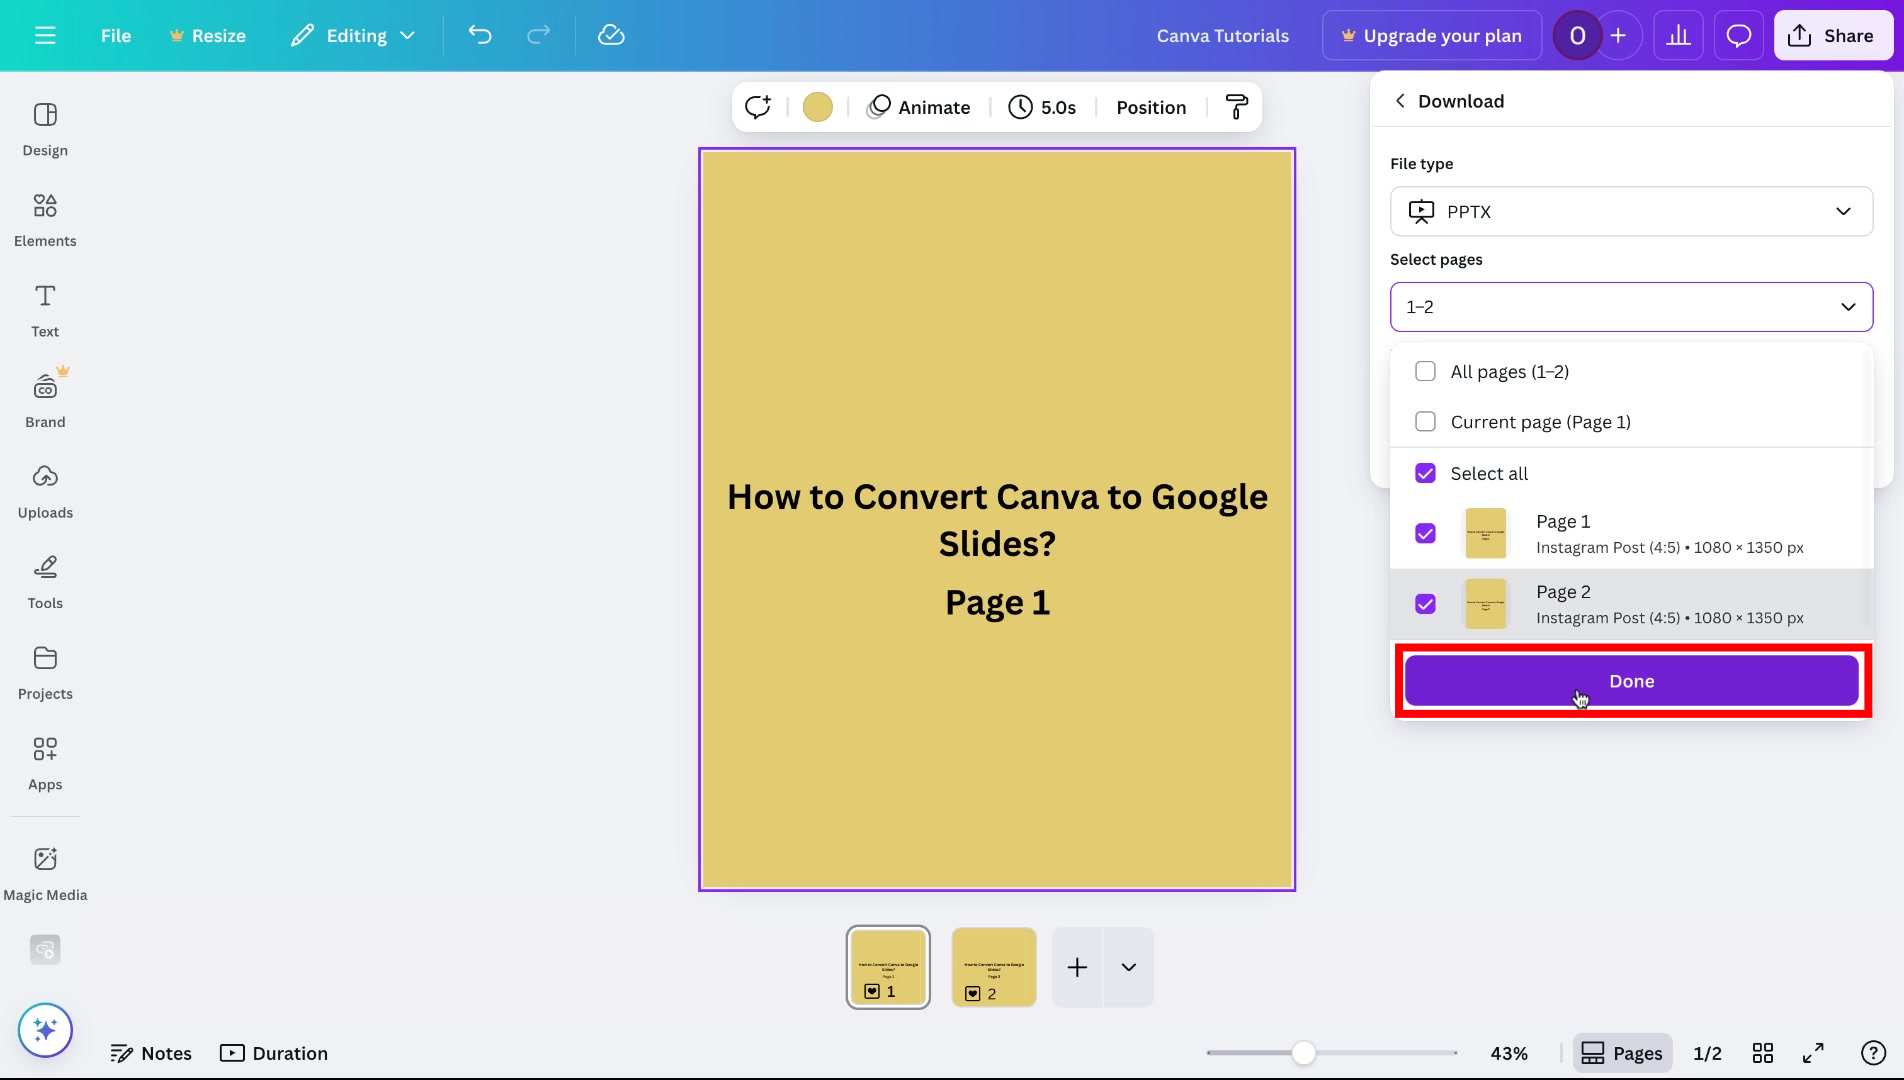Open the comments panel

pos(1738,34)
